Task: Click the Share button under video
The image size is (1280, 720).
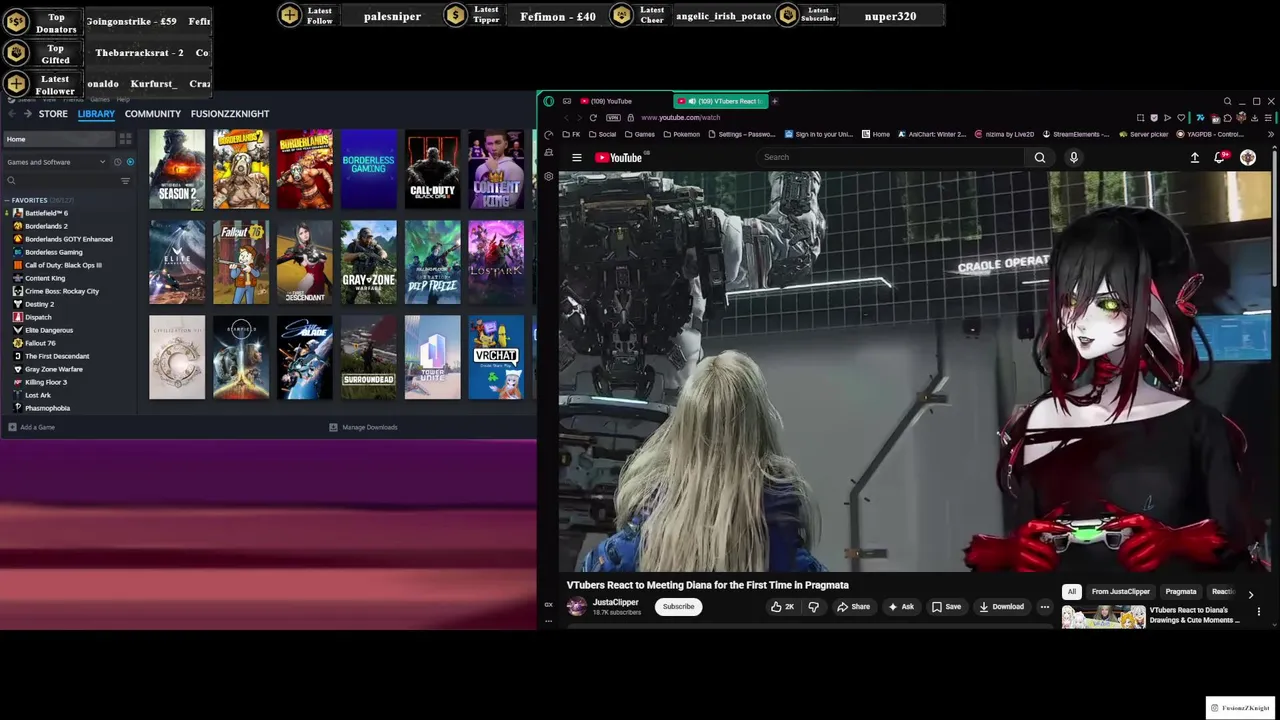Action: click(853, 606)
